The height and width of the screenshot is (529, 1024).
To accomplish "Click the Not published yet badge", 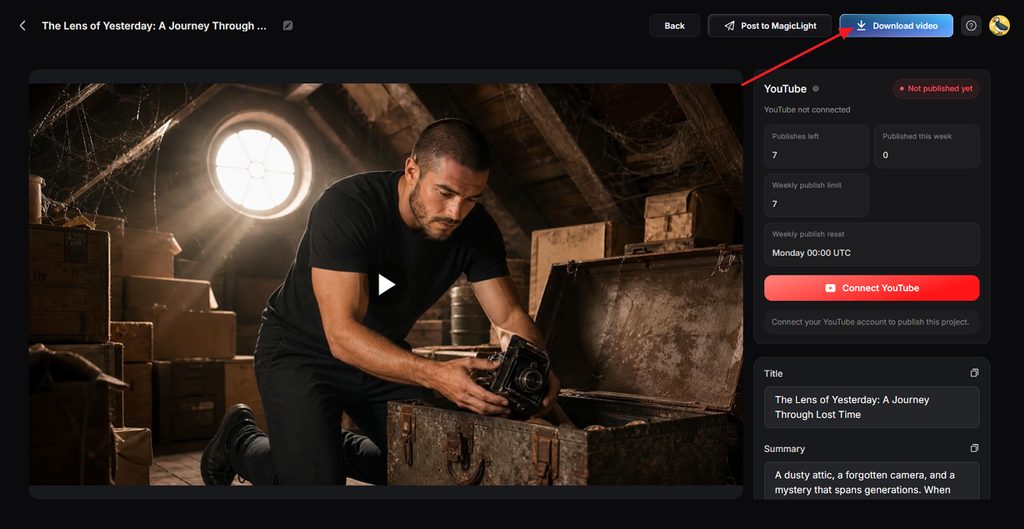I will coord(936,89).
